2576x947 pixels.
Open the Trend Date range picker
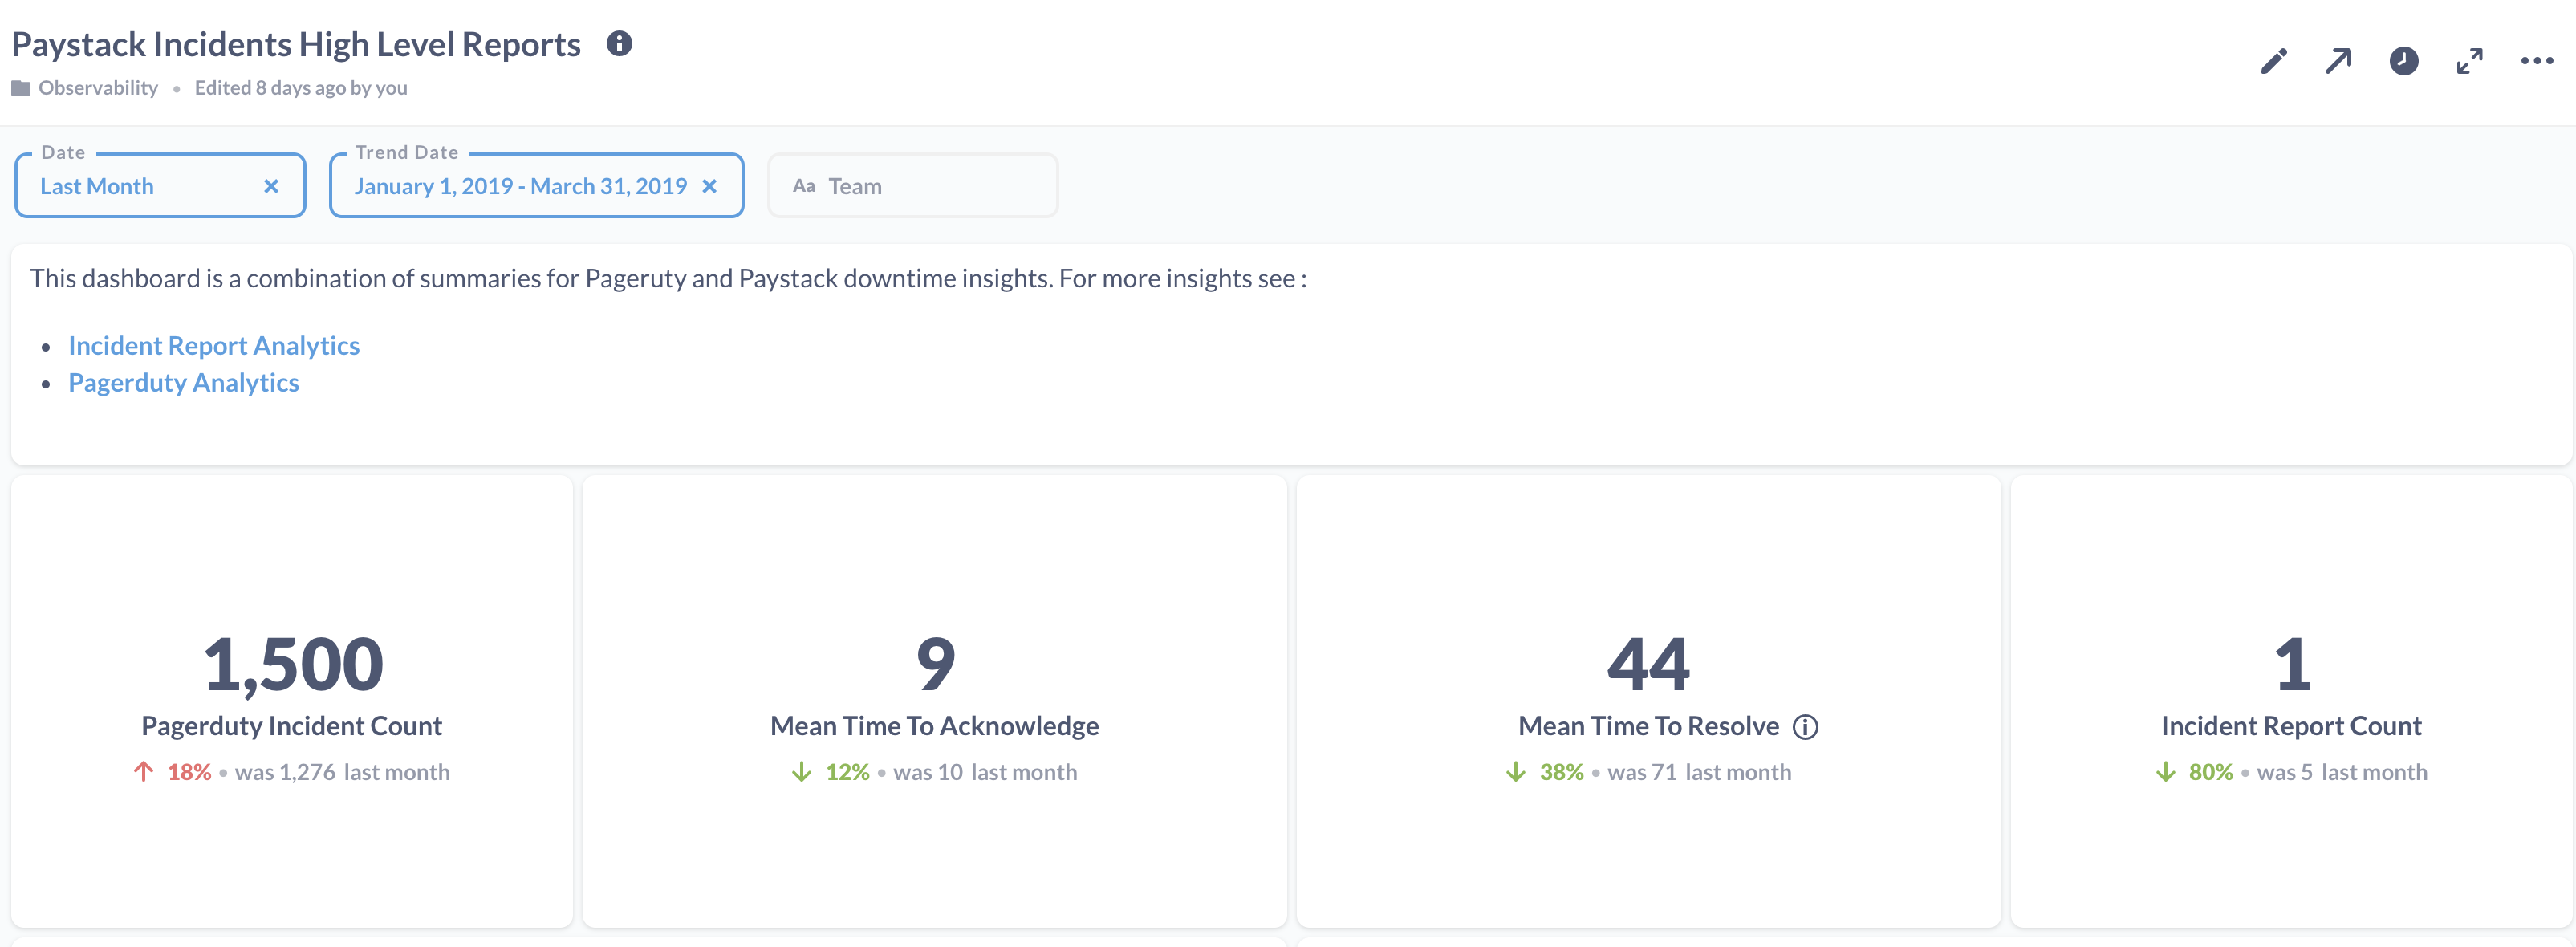(x=536, y=185)
